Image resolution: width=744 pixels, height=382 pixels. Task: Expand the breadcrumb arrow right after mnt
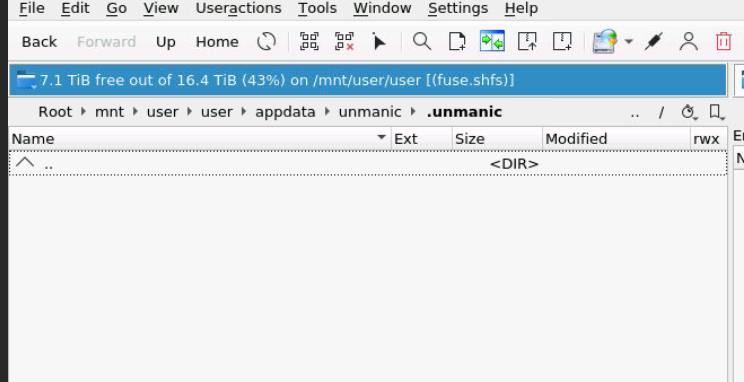click(135, 112)
